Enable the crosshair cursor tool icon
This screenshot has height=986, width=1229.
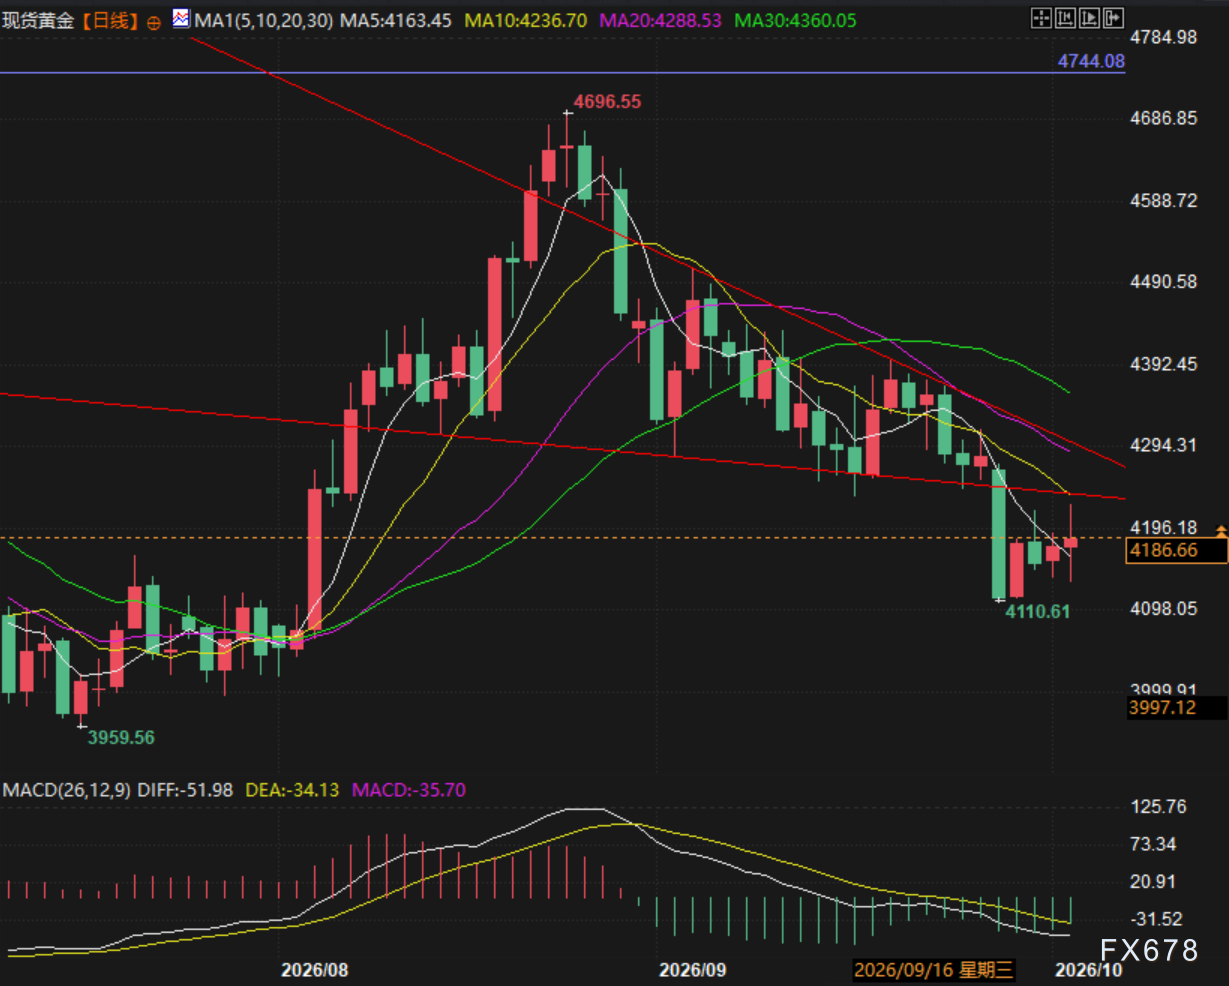[x=1041, y=17]
